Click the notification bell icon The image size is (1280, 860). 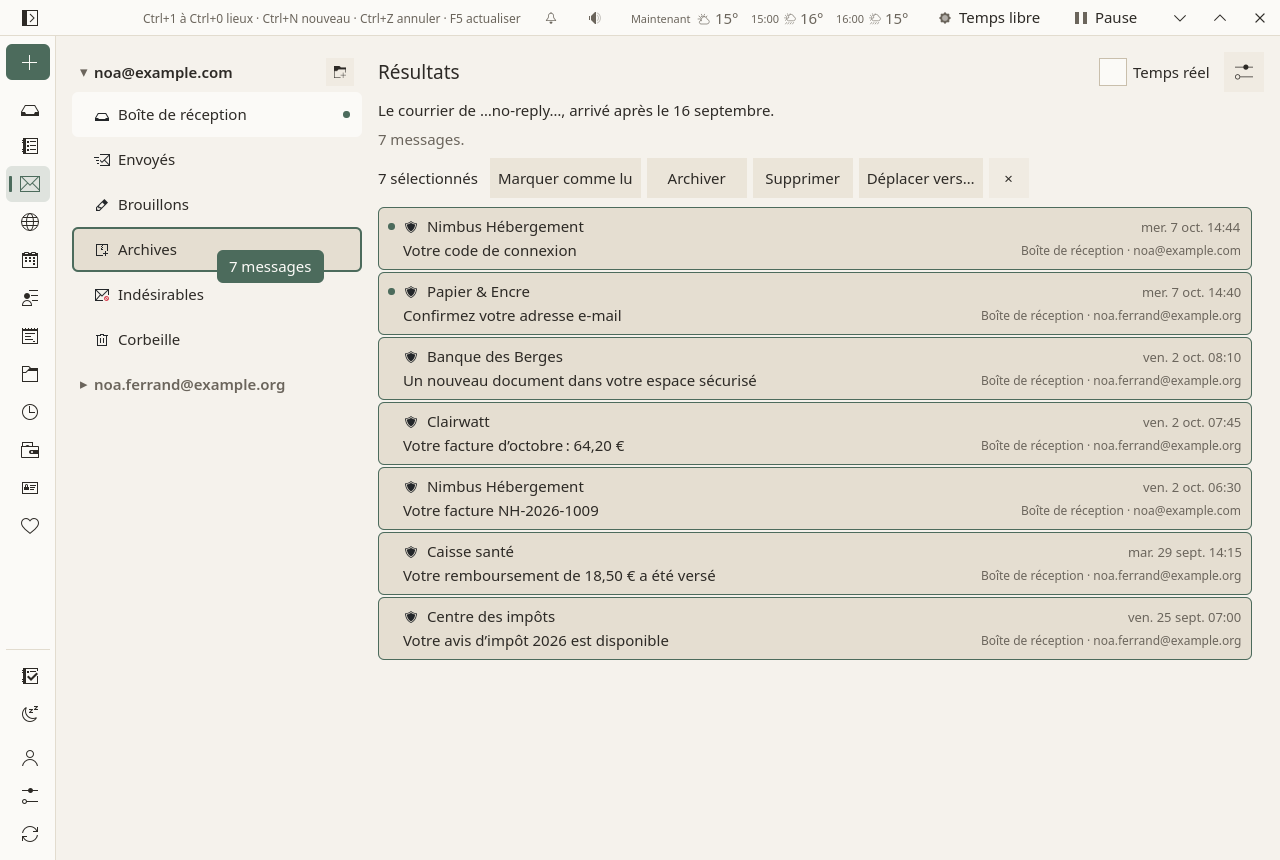click(551, 18)
